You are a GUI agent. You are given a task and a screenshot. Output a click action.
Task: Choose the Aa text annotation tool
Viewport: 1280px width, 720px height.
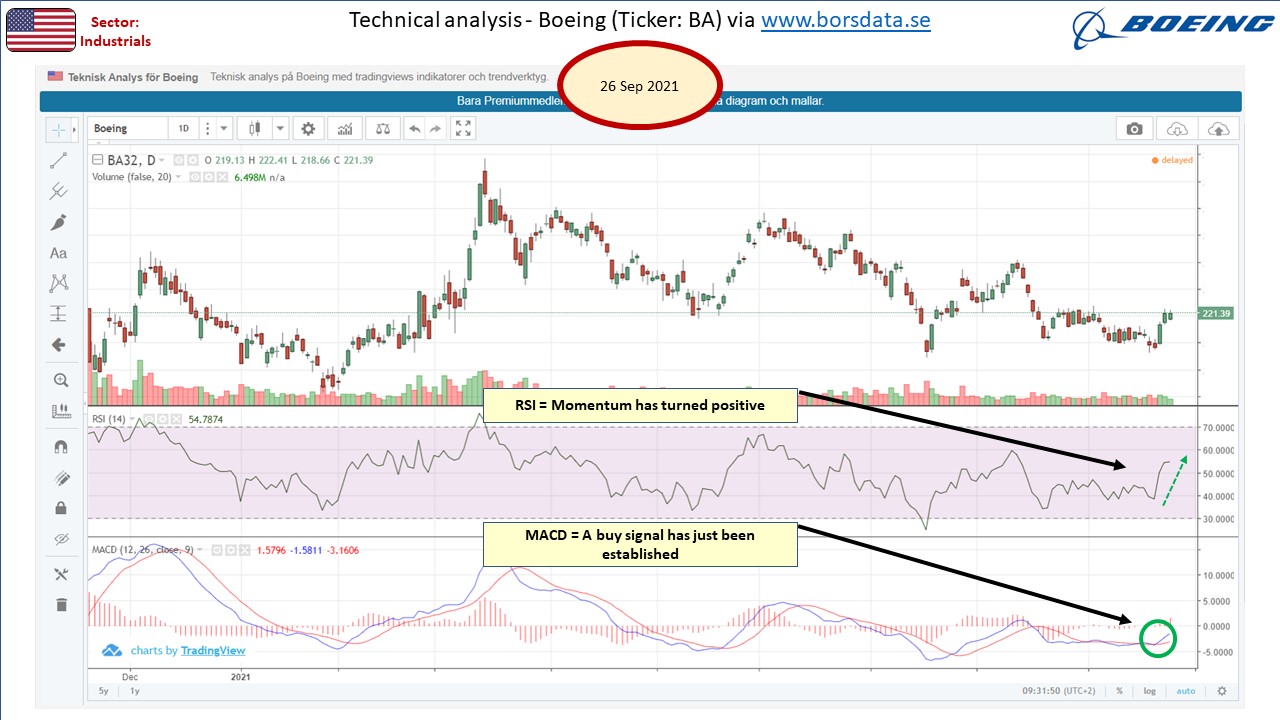point(59,253)
